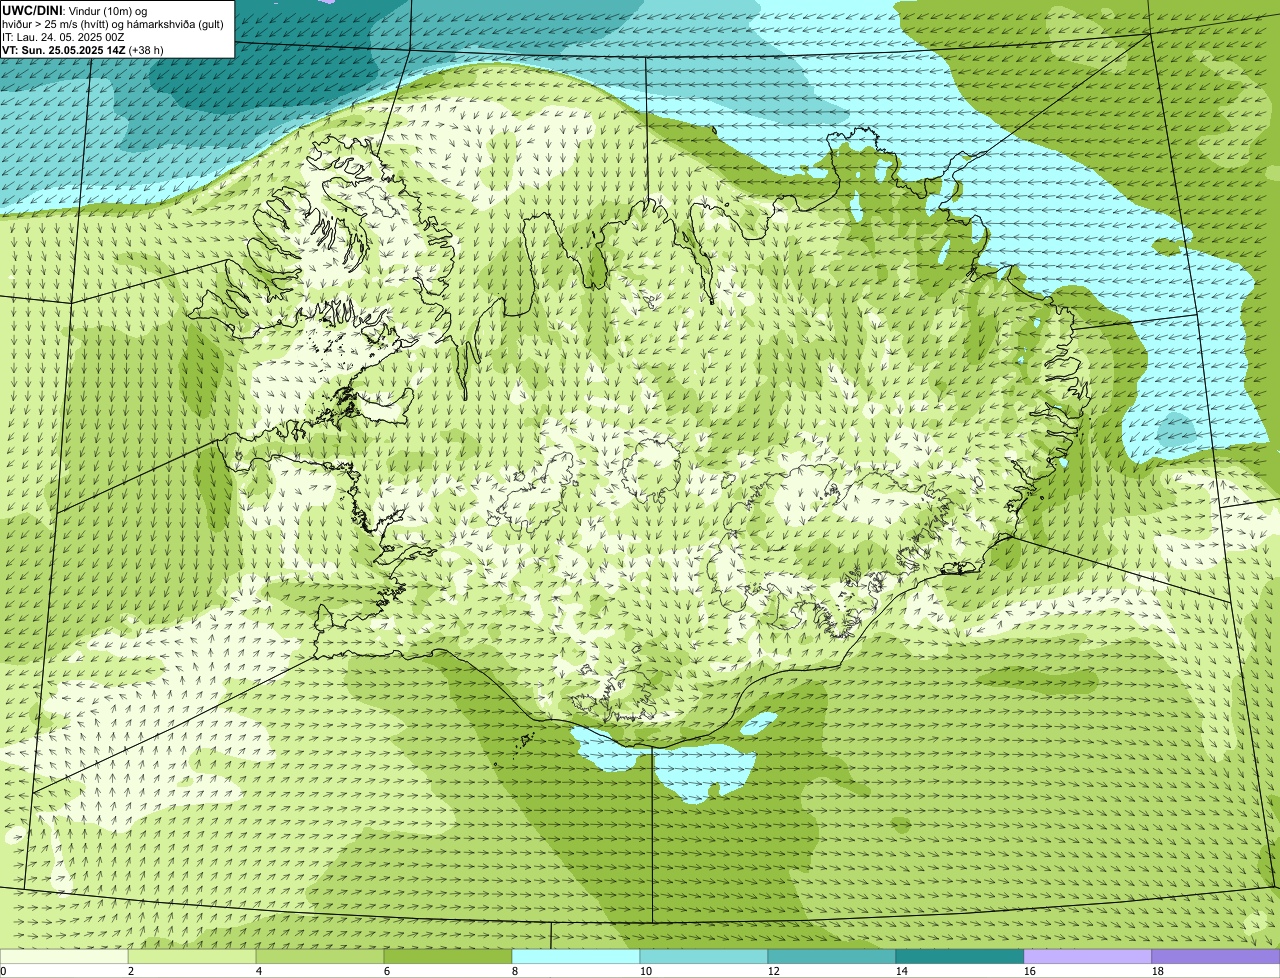Click scale label '2' on color bar
The width and height of the screenshot is (1280, 978).
click(131, 971)
